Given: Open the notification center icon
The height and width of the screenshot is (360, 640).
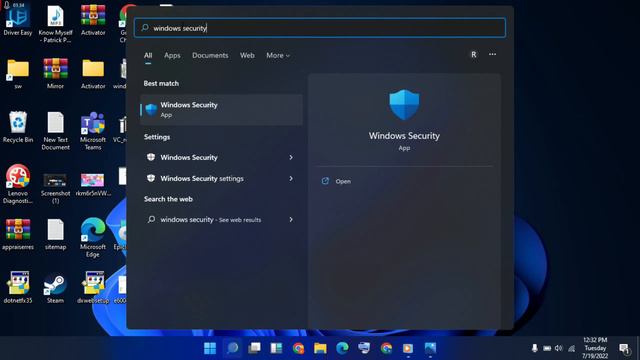Looking at the screenshot, I should pyautogui.click(x=624, y=348).
